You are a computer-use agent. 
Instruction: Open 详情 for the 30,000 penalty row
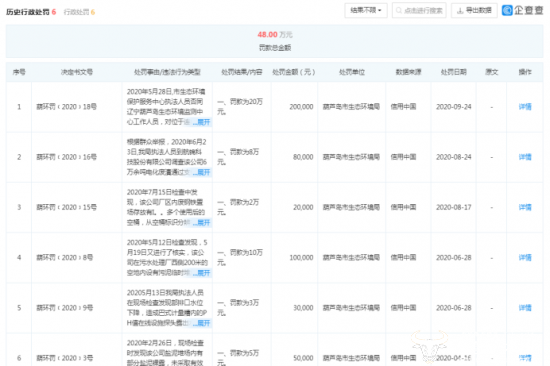coord(525,308)
